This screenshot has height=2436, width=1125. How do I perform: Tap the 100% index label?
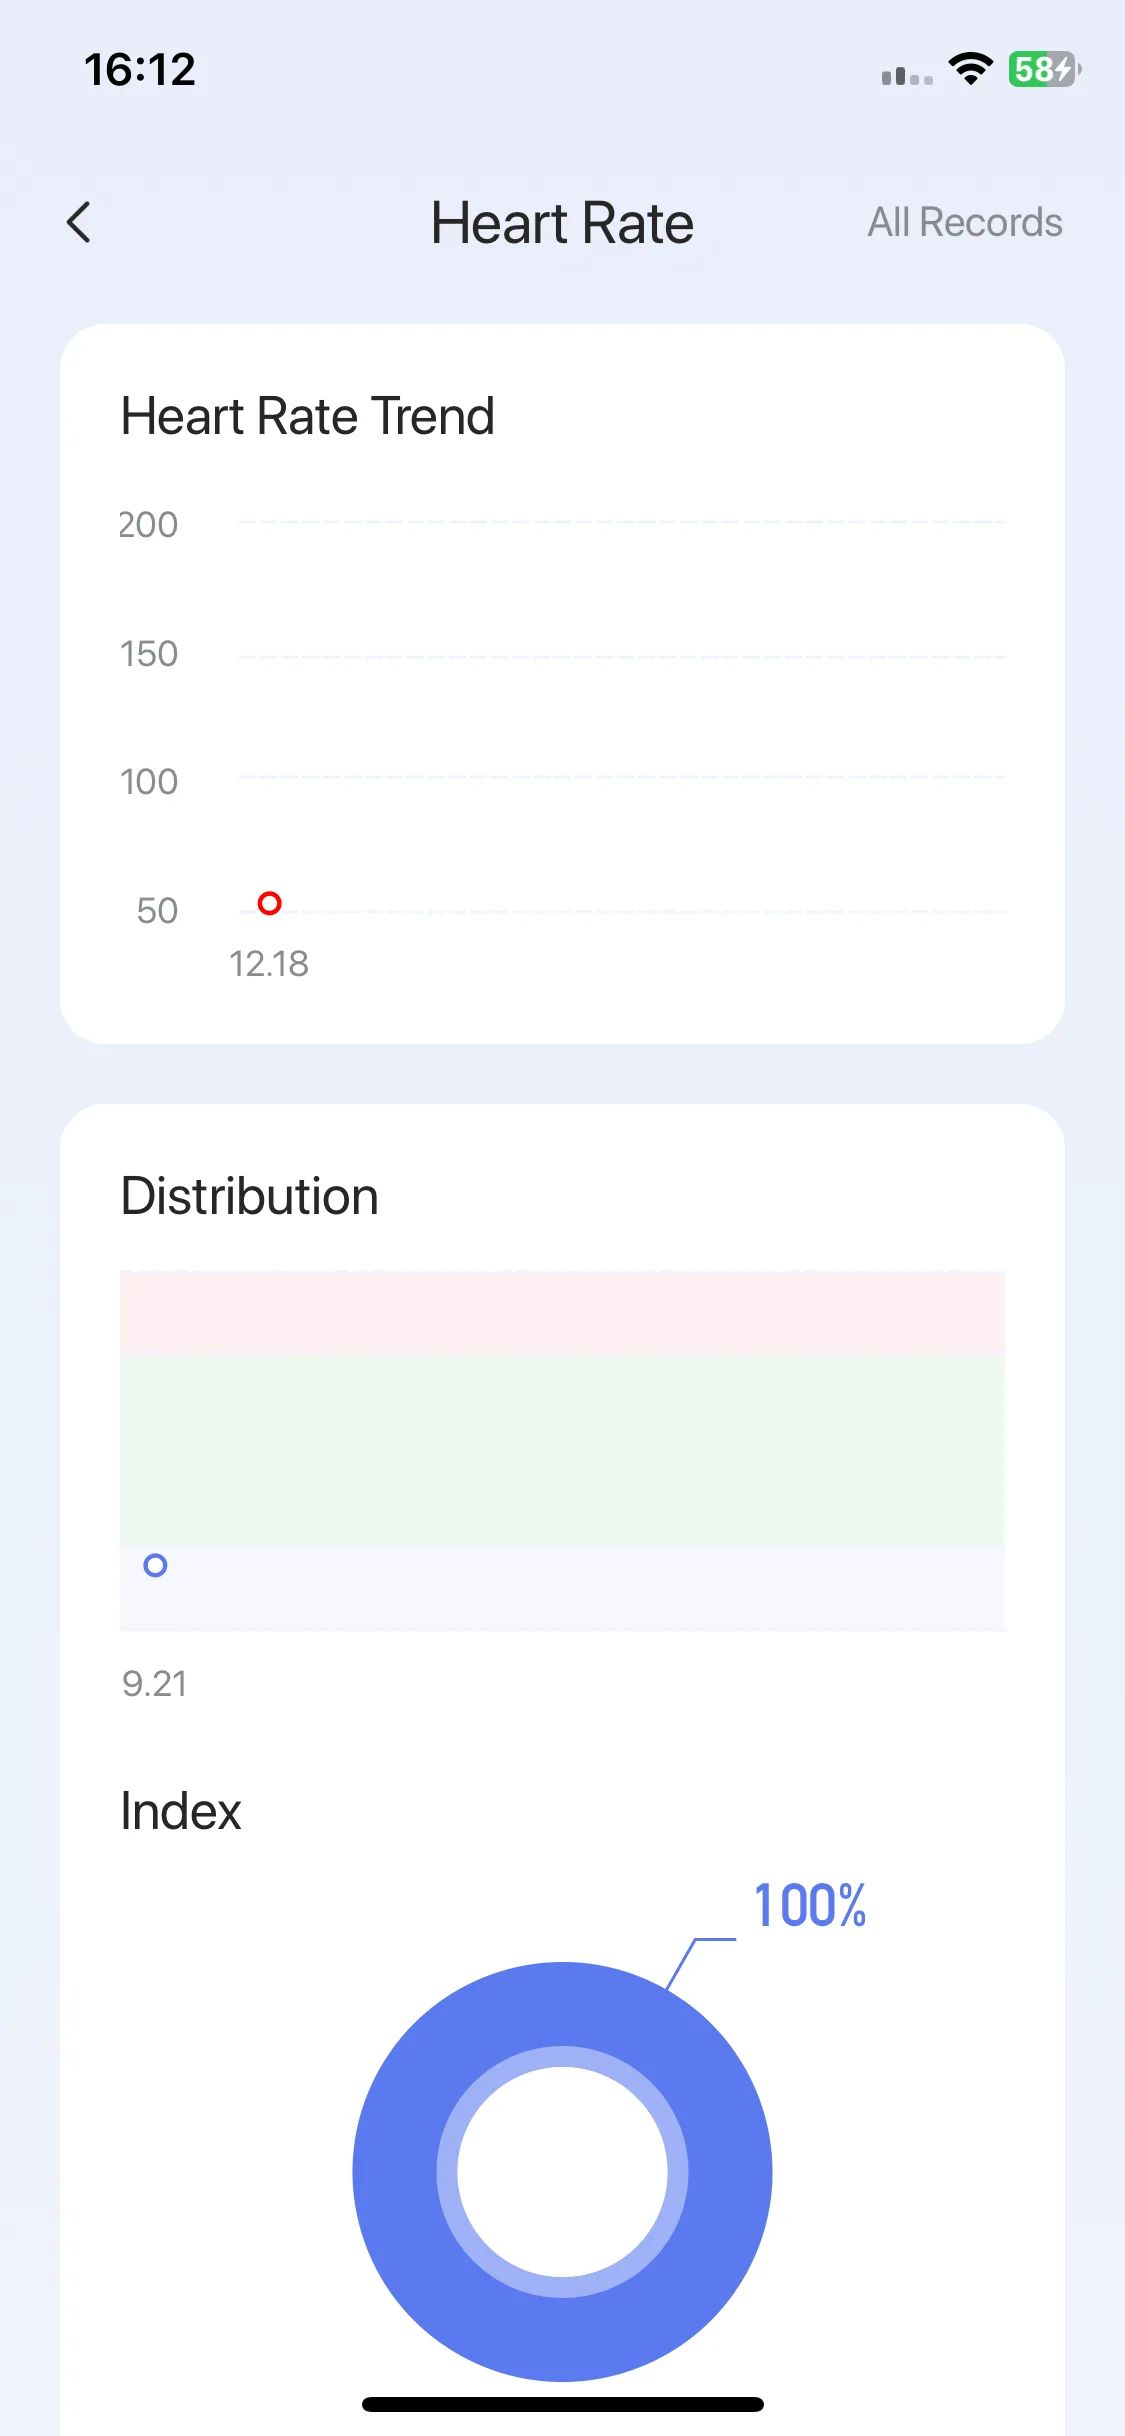point(810,1906)
